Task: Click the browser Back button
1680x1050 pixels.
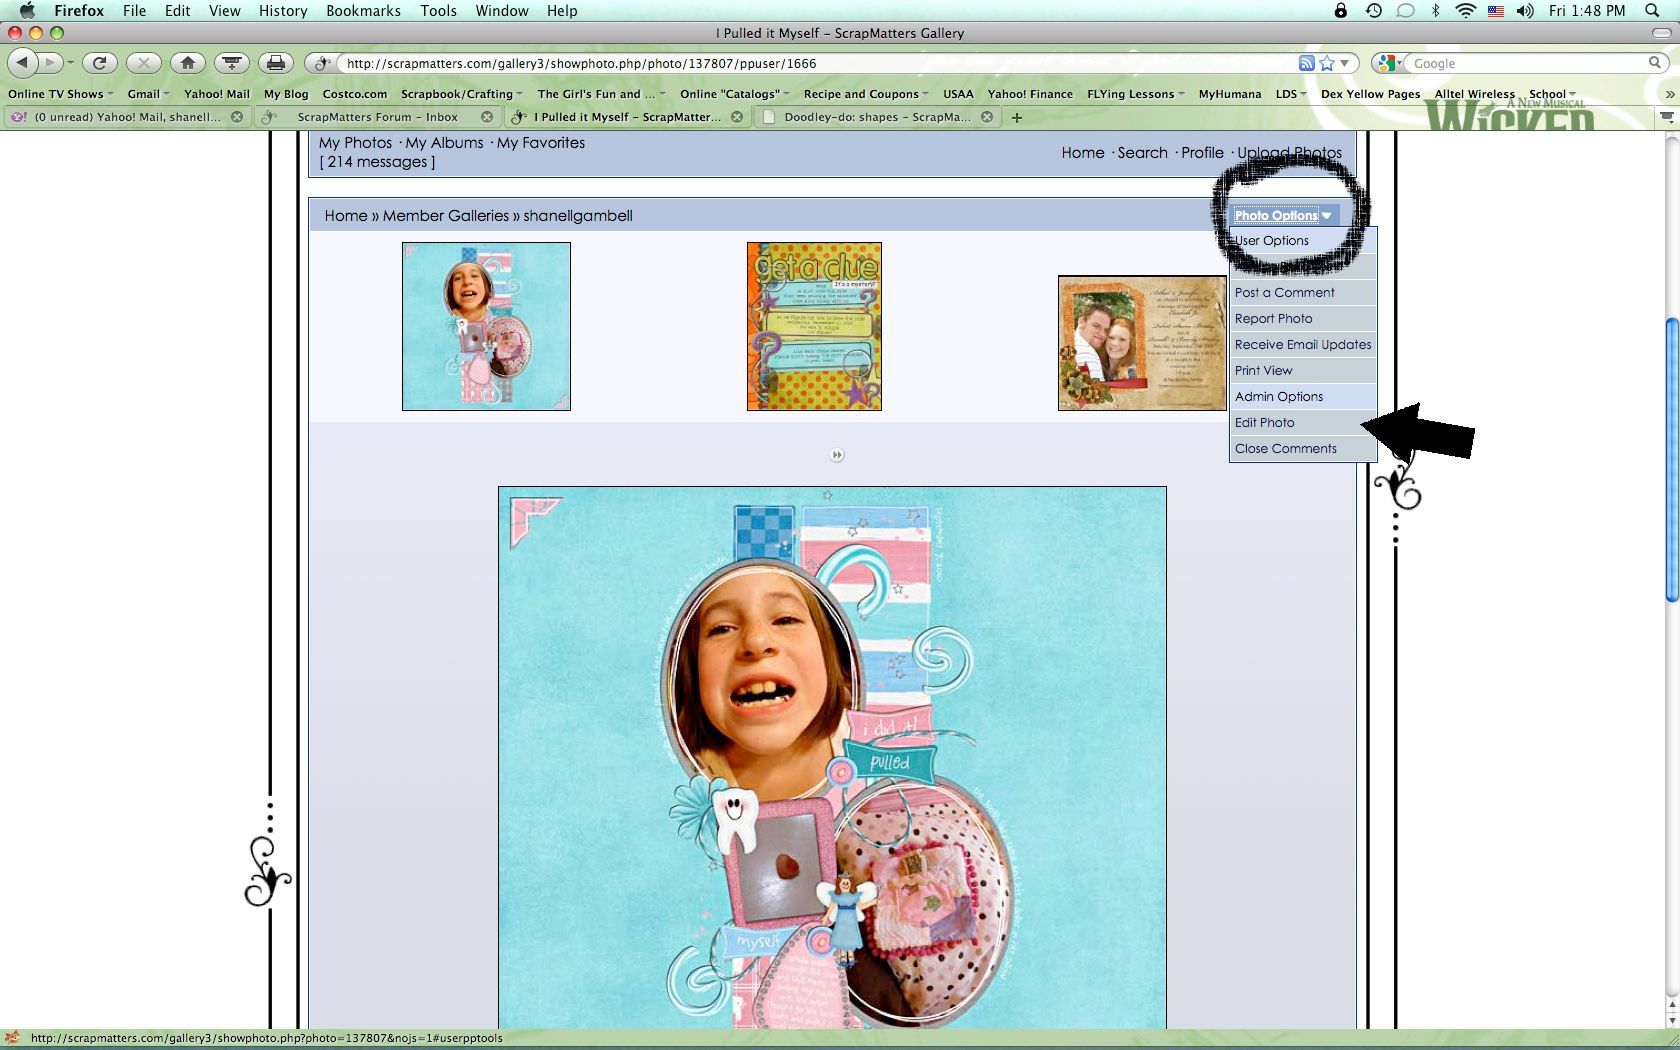Action: [22, 63]
